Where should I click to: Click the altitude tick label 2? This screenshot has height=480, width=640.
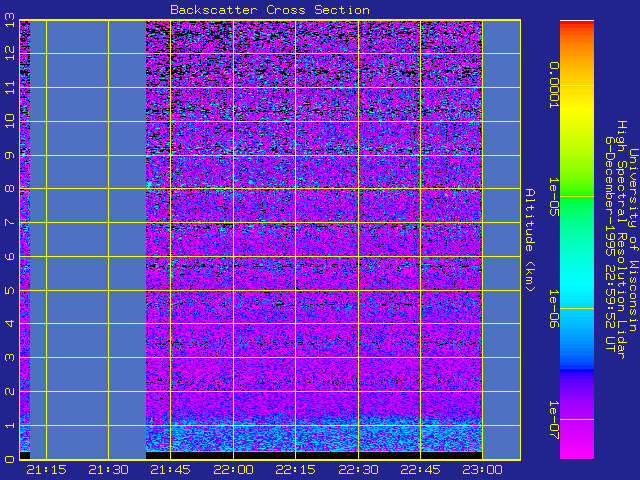point(10,391)
